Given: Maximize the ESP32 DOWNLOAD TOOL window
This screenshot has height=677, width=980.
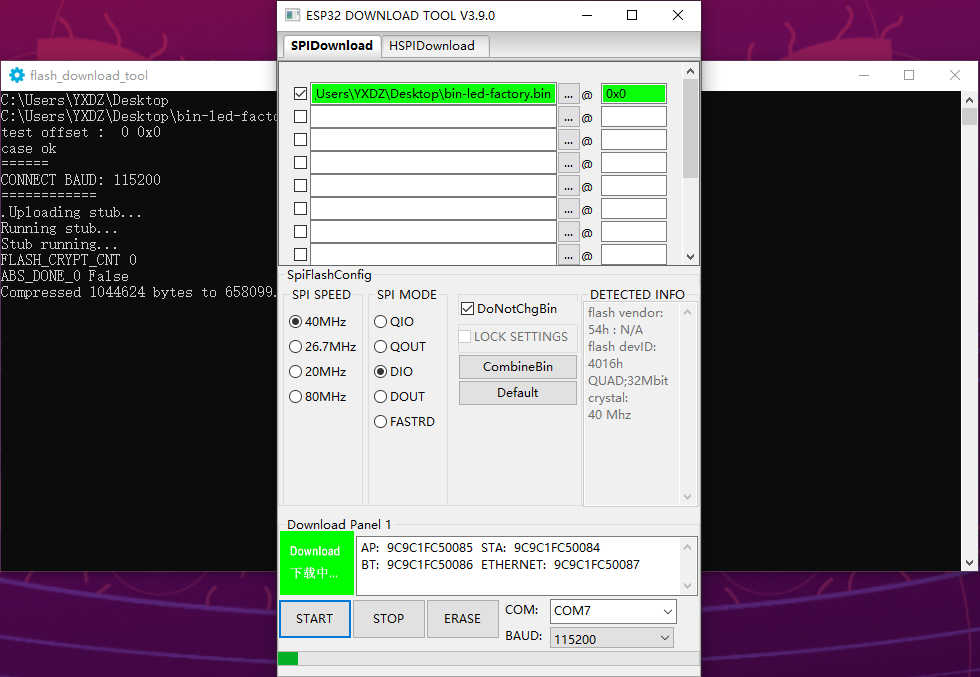Looking at the screenshot, I should tap(632, 15).
